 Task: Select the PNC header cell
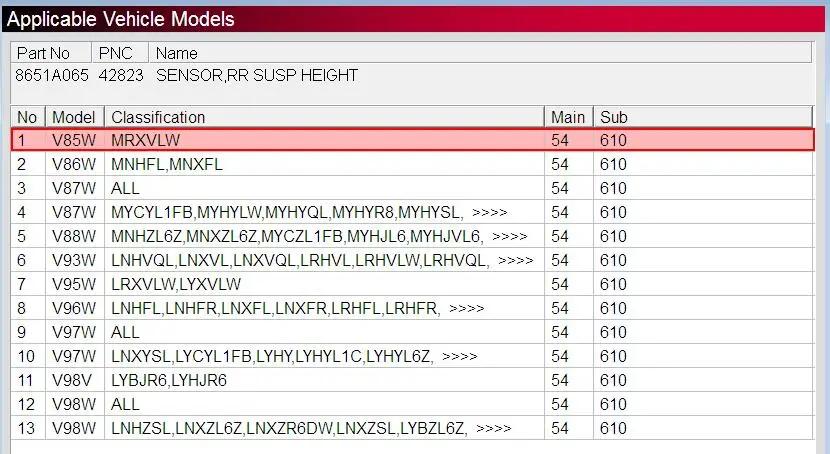[120, 53]
